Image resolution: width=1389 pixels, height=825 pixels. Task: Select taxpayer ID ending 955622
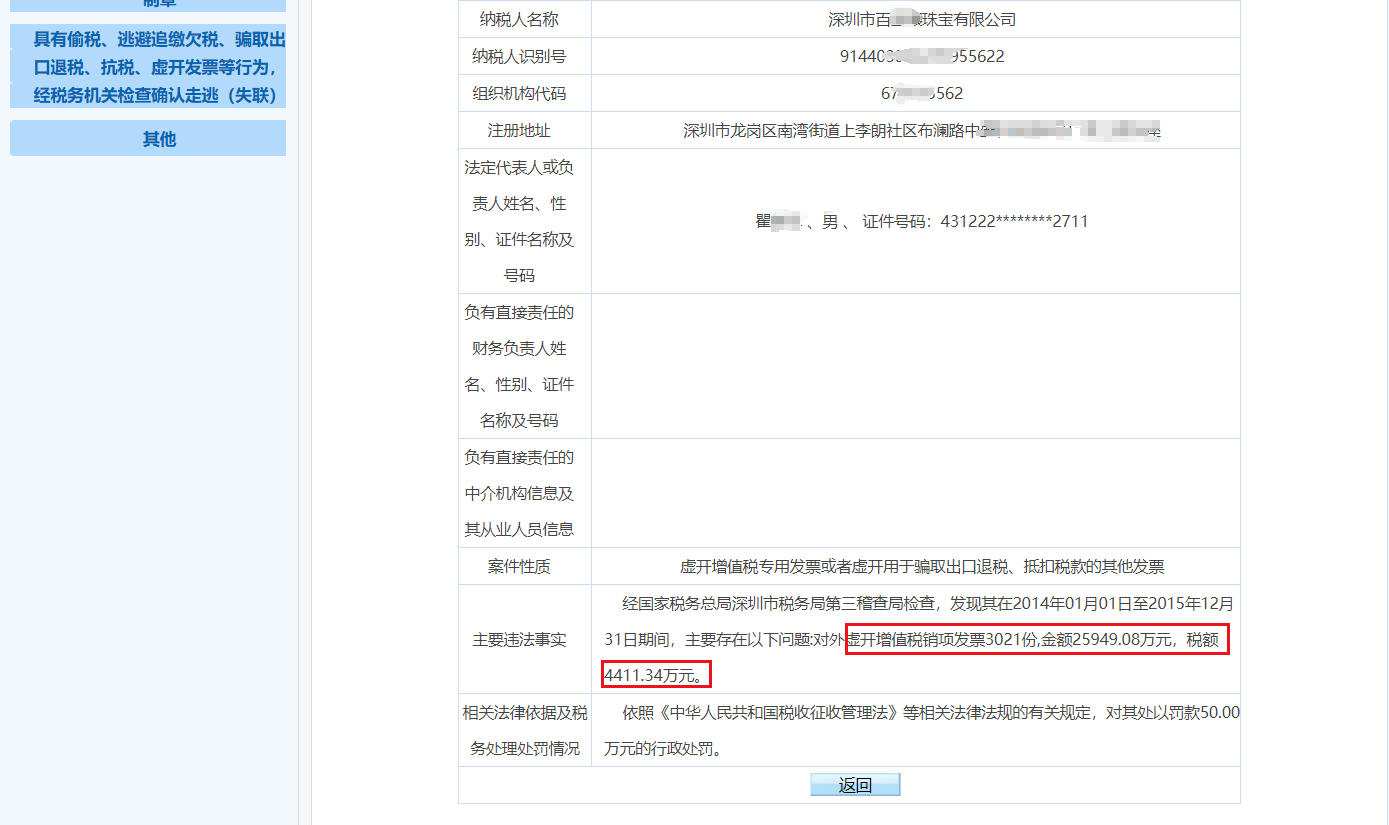tap(922, 56)
